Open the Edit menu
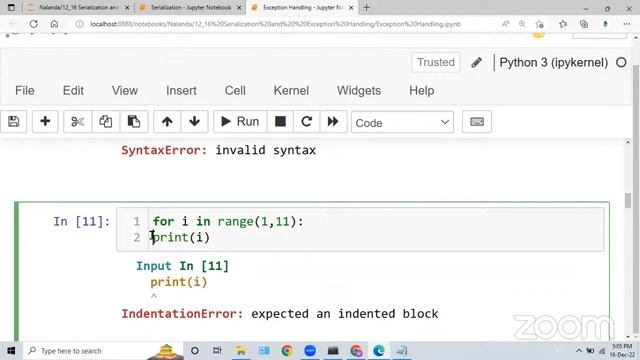Screen dimensions: 640x360 73,91
